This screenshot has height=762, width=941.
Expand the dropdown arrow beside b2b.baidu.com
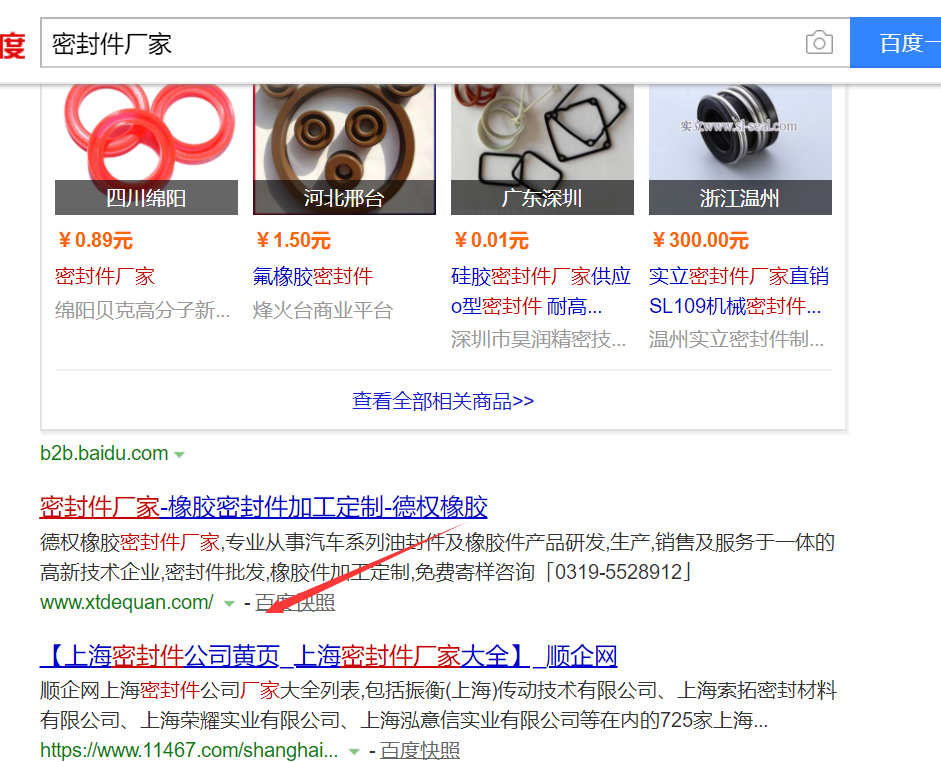[179, 455]
